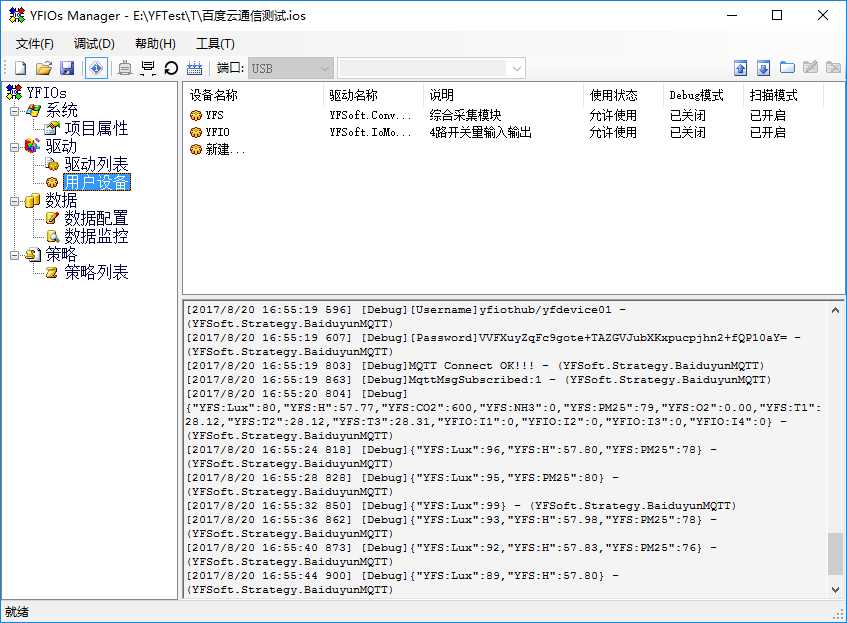The height and width of the screenshot is (623, 847).
Task: Click the blue folder icon in right toolbar
Action: (787, 68)
